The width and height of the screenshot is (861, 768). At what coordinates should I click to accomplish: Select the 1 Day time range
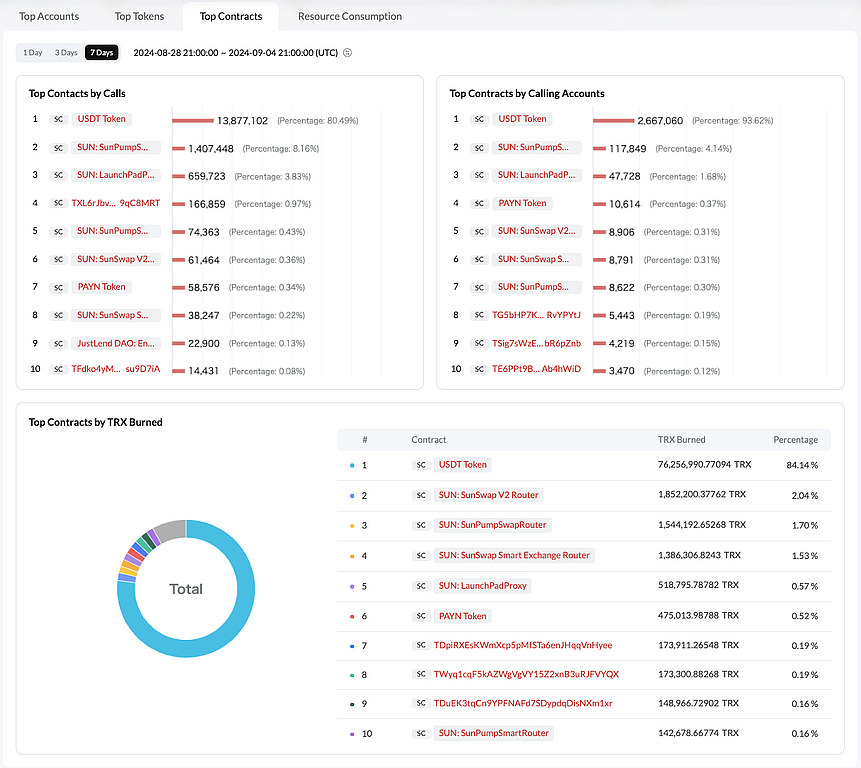(33, 52)
